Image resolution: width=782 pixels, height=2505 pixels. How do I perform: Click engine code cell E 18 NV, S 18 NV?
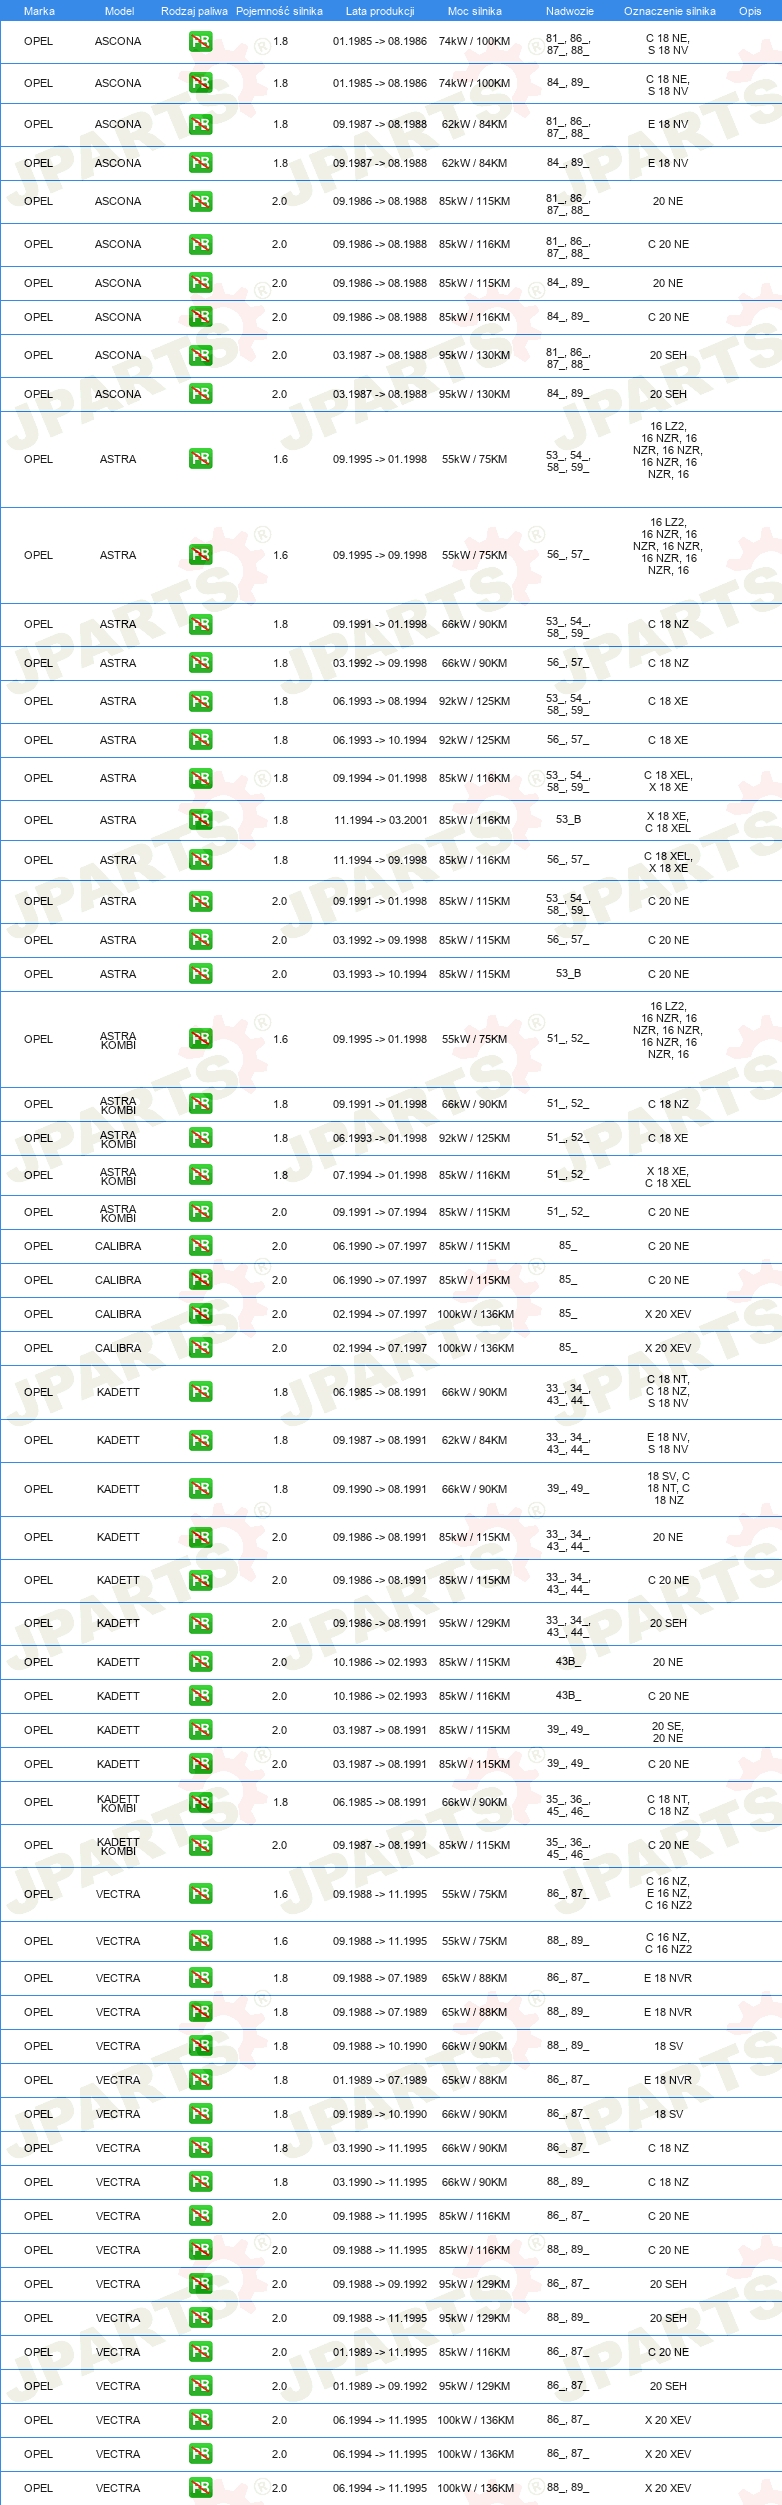pyautogui.click(x=668, y=1443)
